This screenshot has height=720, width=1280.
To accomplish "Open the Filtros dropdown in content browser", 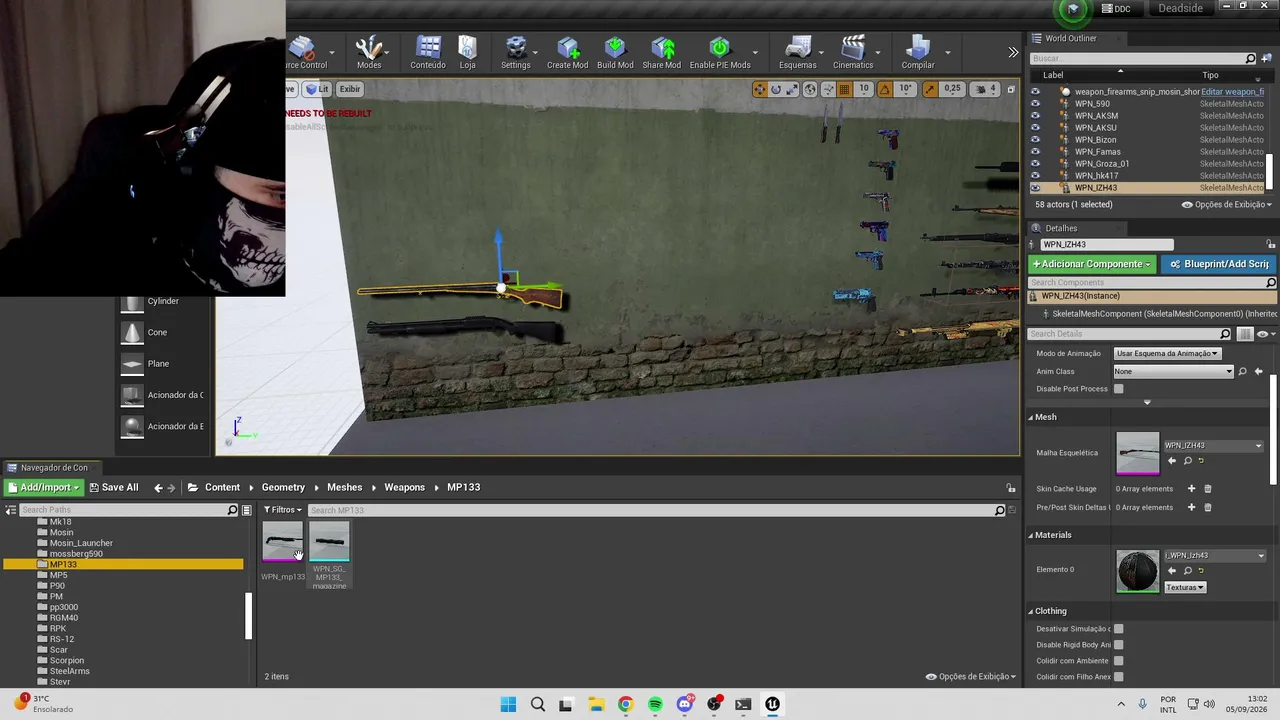I will tap(283, 510).
